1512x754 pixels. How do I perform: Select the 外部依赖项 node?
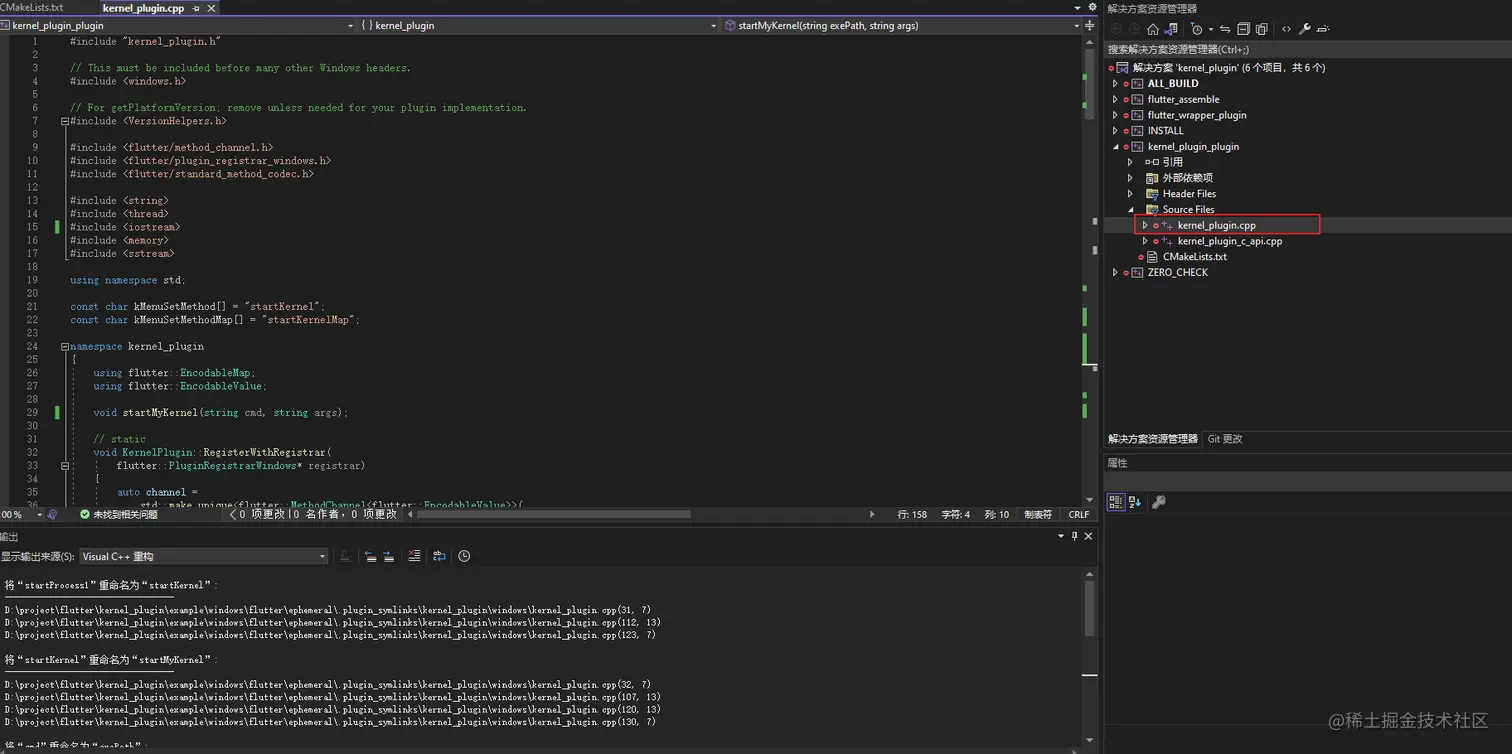tap(1187, 178)
